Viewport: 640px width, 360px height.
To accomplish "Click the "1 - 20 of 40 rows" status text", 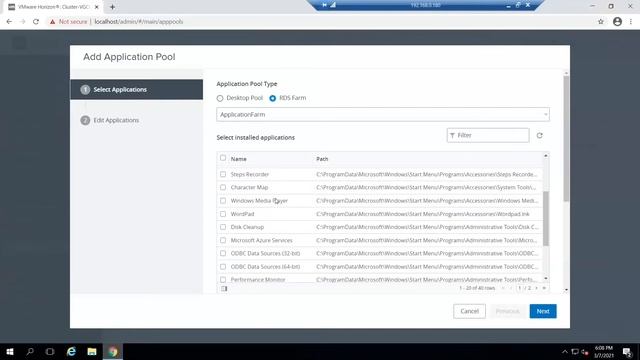I will (477, 288).
